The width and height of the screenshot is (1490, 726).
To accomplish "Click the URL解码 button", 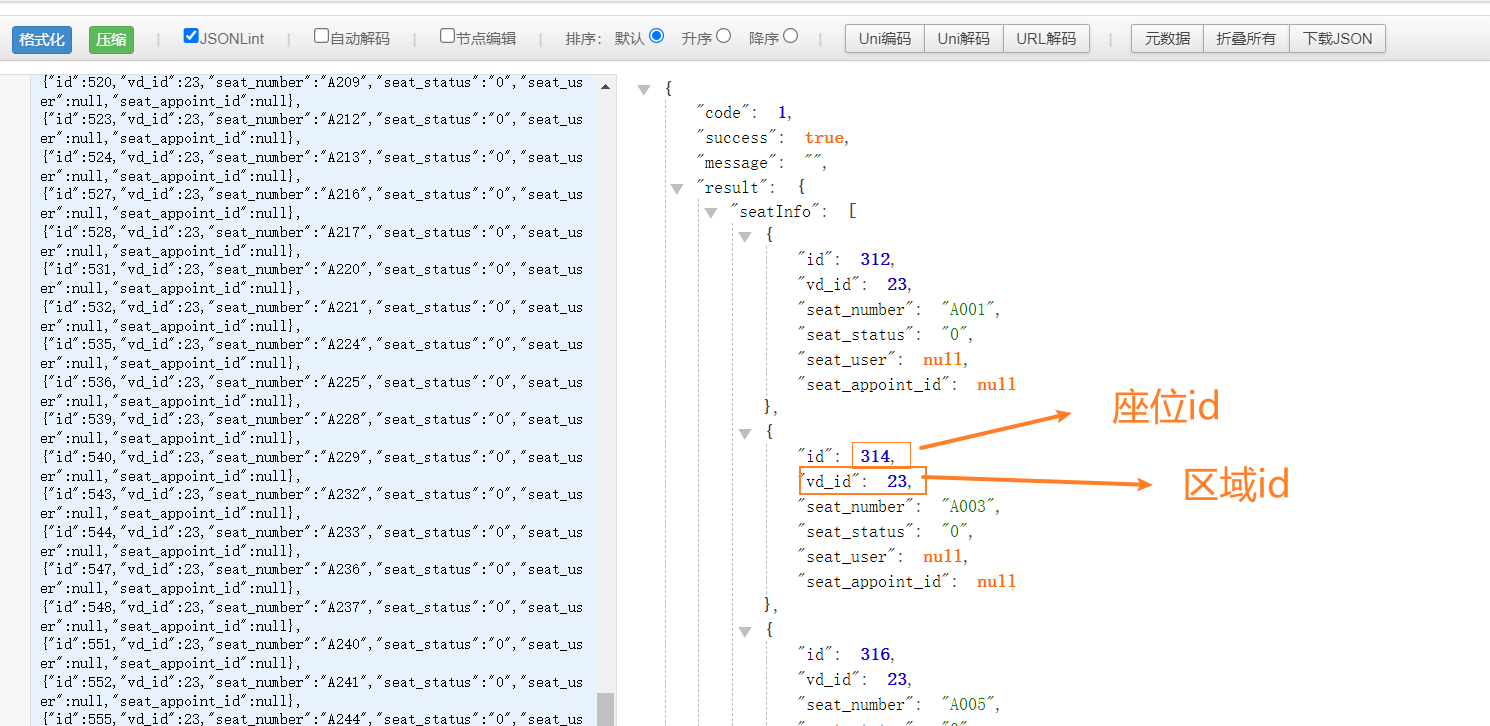I will coord(1046,39).
